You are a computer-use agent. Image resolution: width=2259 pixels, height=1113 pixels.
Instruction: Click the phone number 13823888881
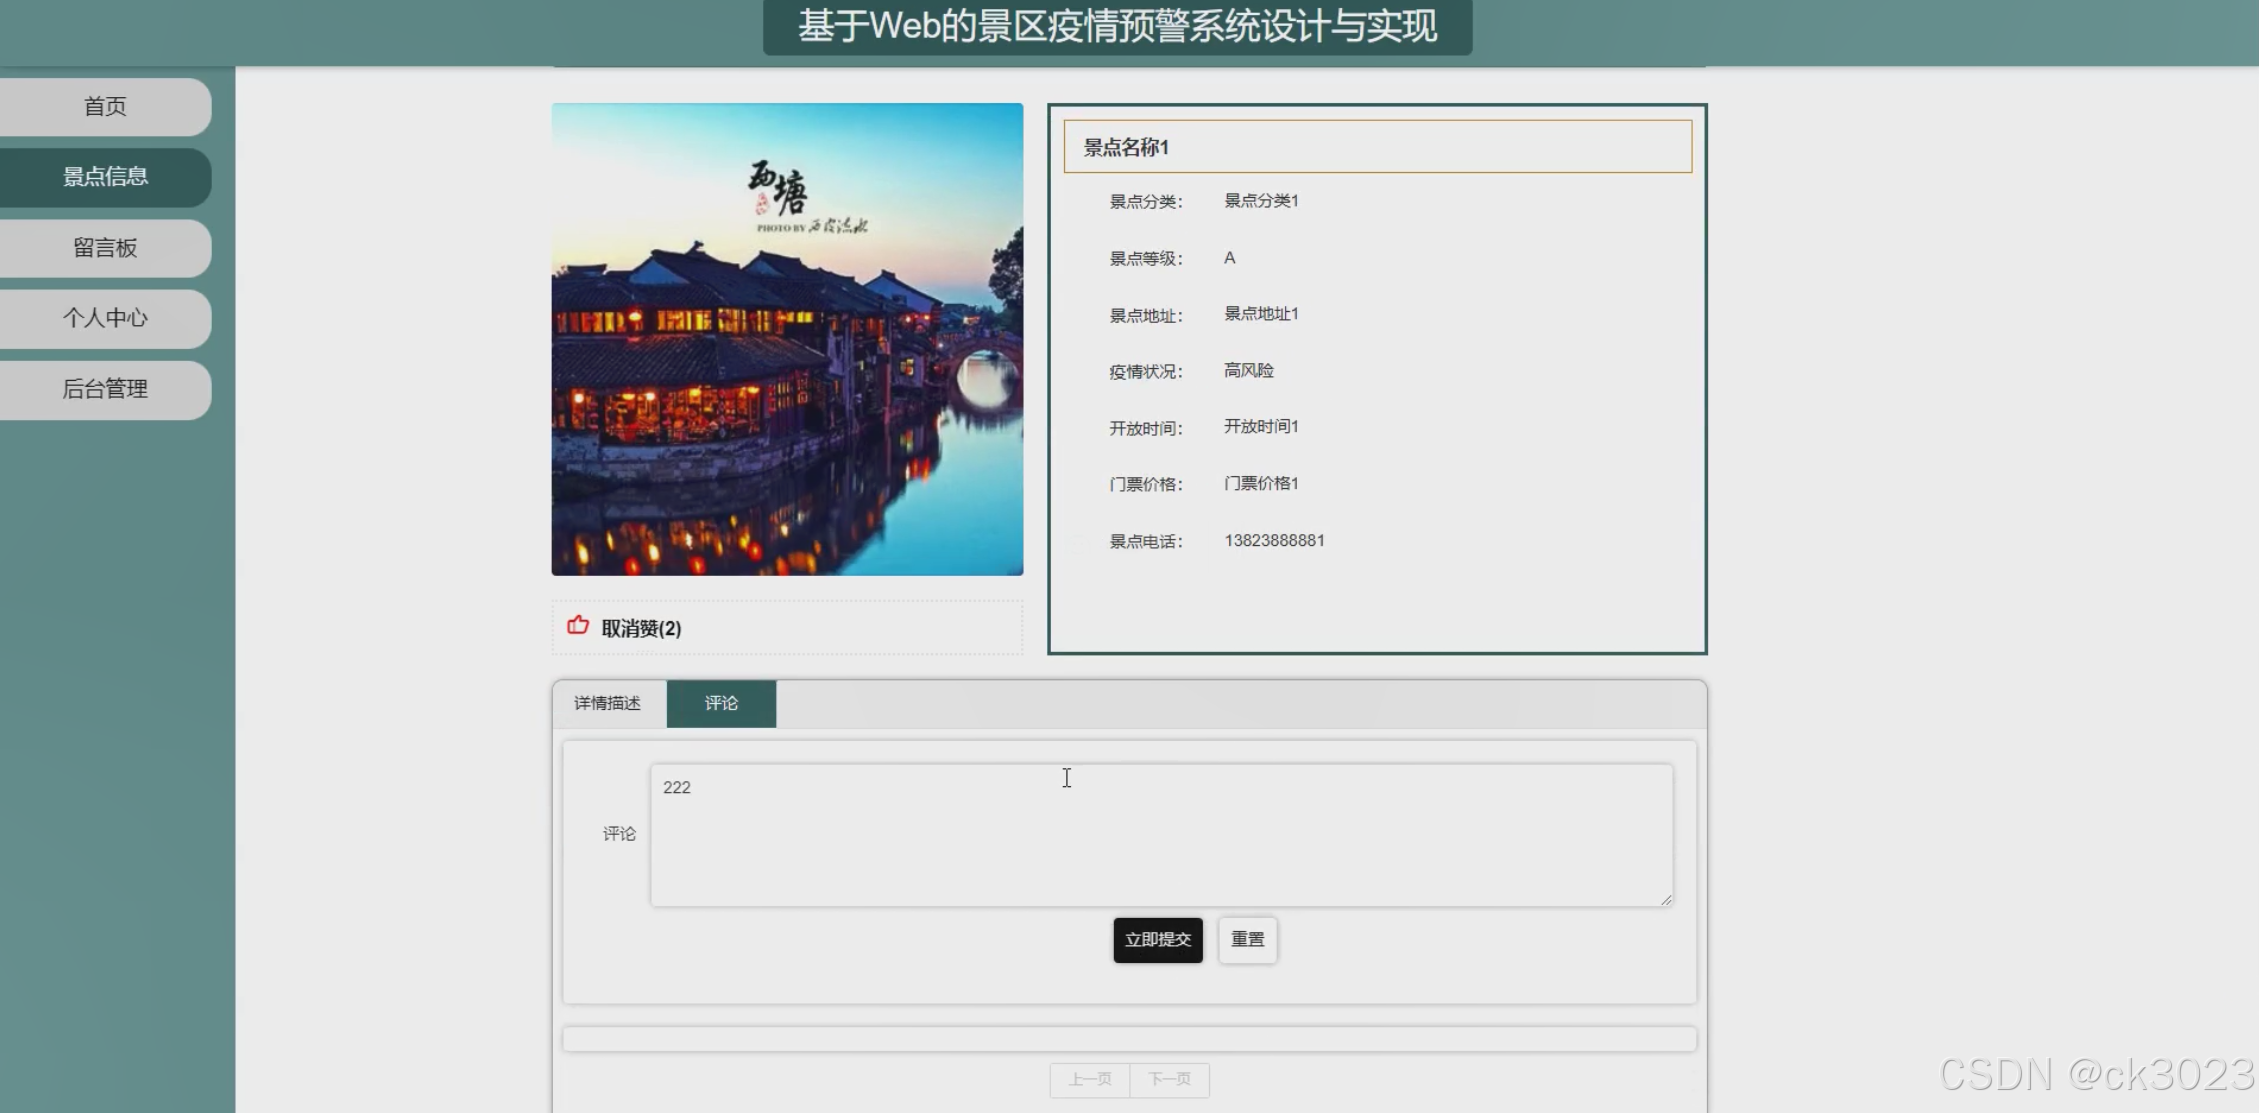[1274, 541]
